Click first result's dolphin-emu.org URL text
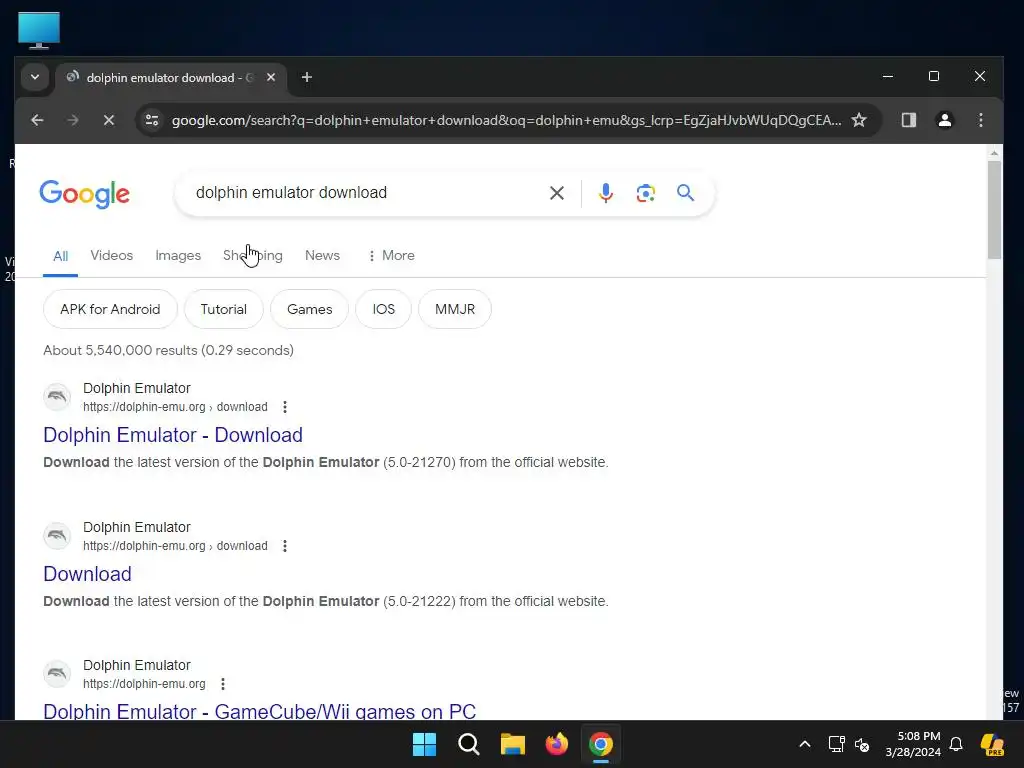 [x=175, y=407]
